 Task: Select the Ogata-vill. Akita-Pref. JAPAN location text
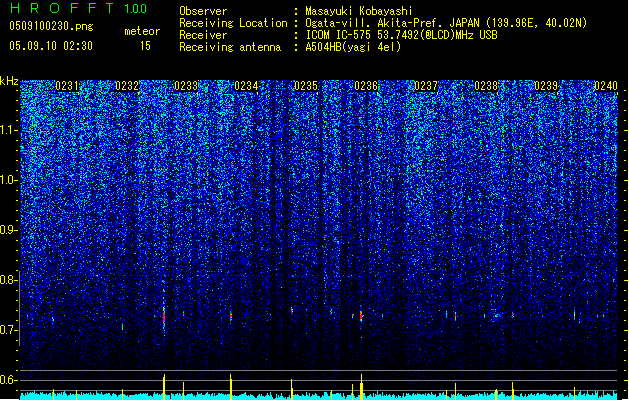coord(446,23)
